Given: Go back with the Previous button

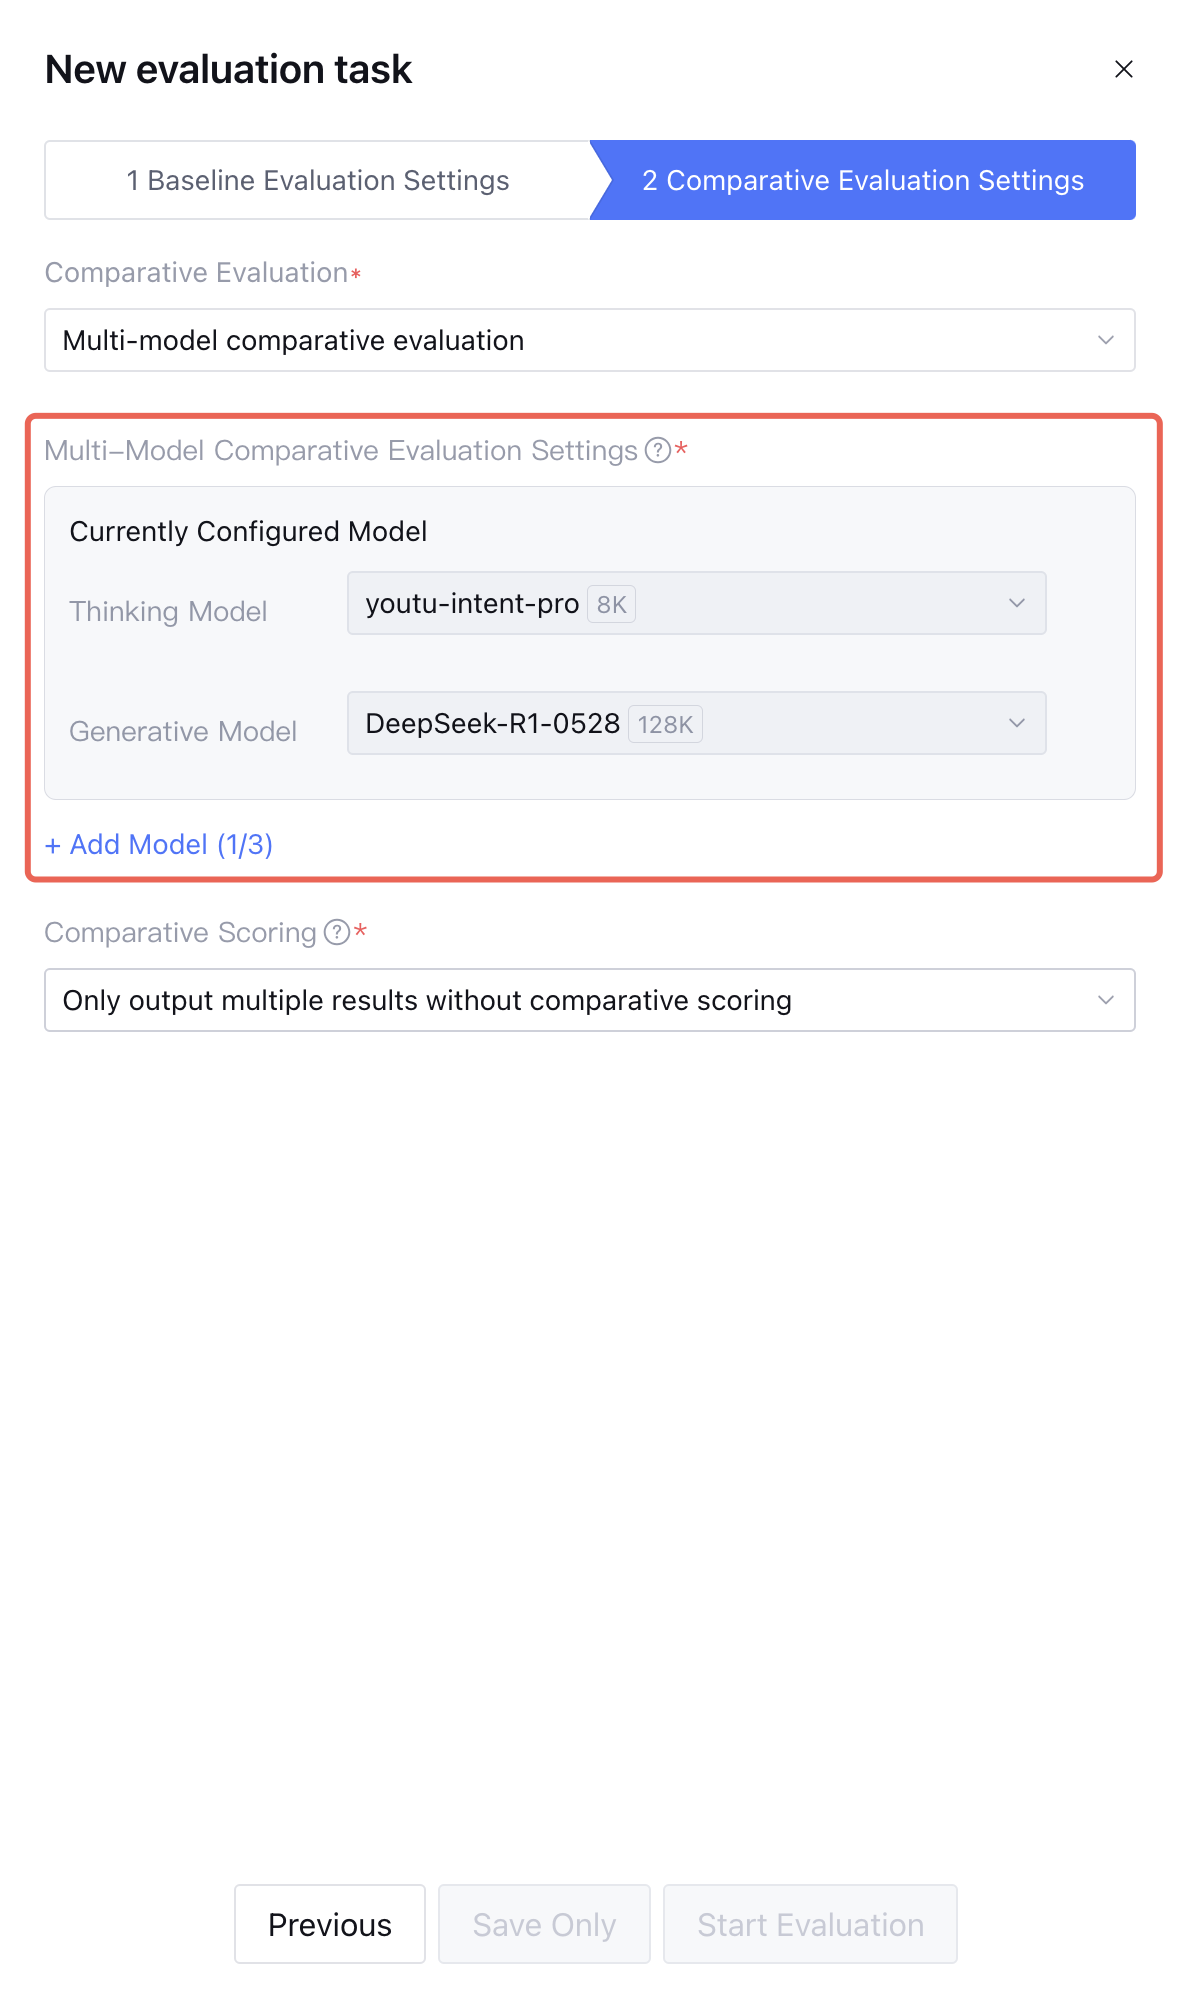Looking at the screenshot, I should (x=329, y=1924).
